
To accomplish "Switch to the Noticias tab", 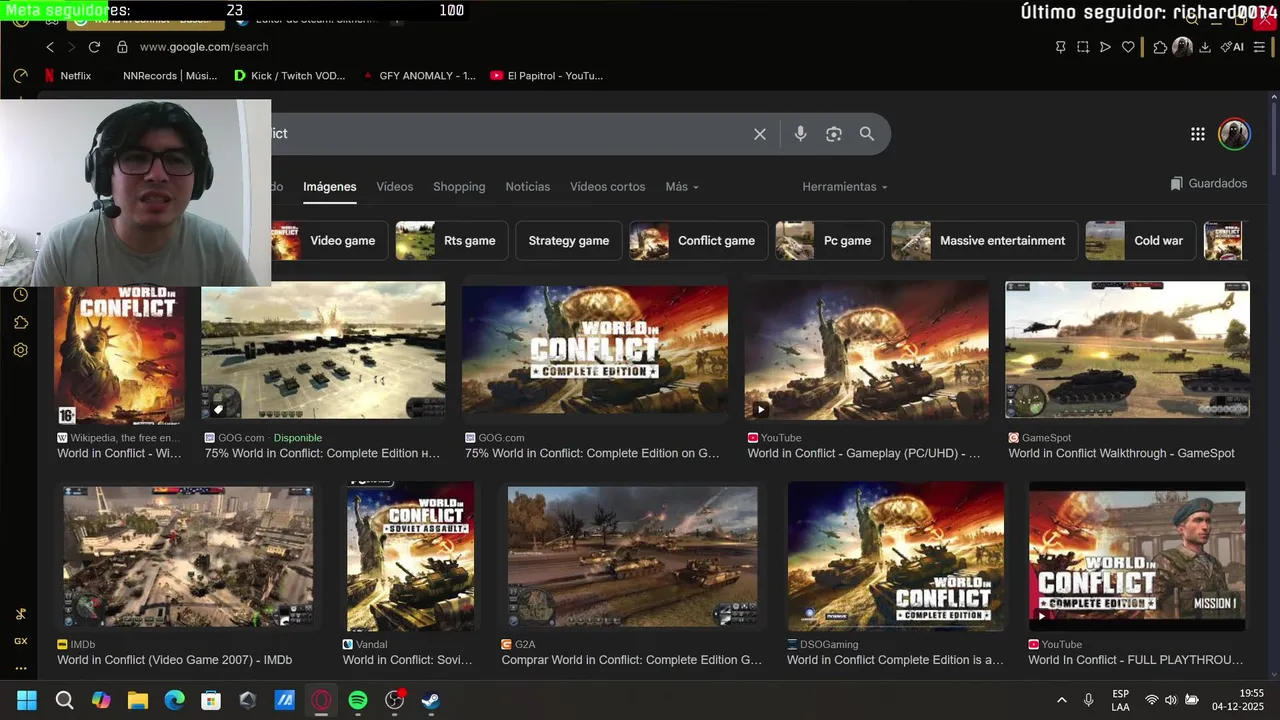I will [x=528, y=187].
